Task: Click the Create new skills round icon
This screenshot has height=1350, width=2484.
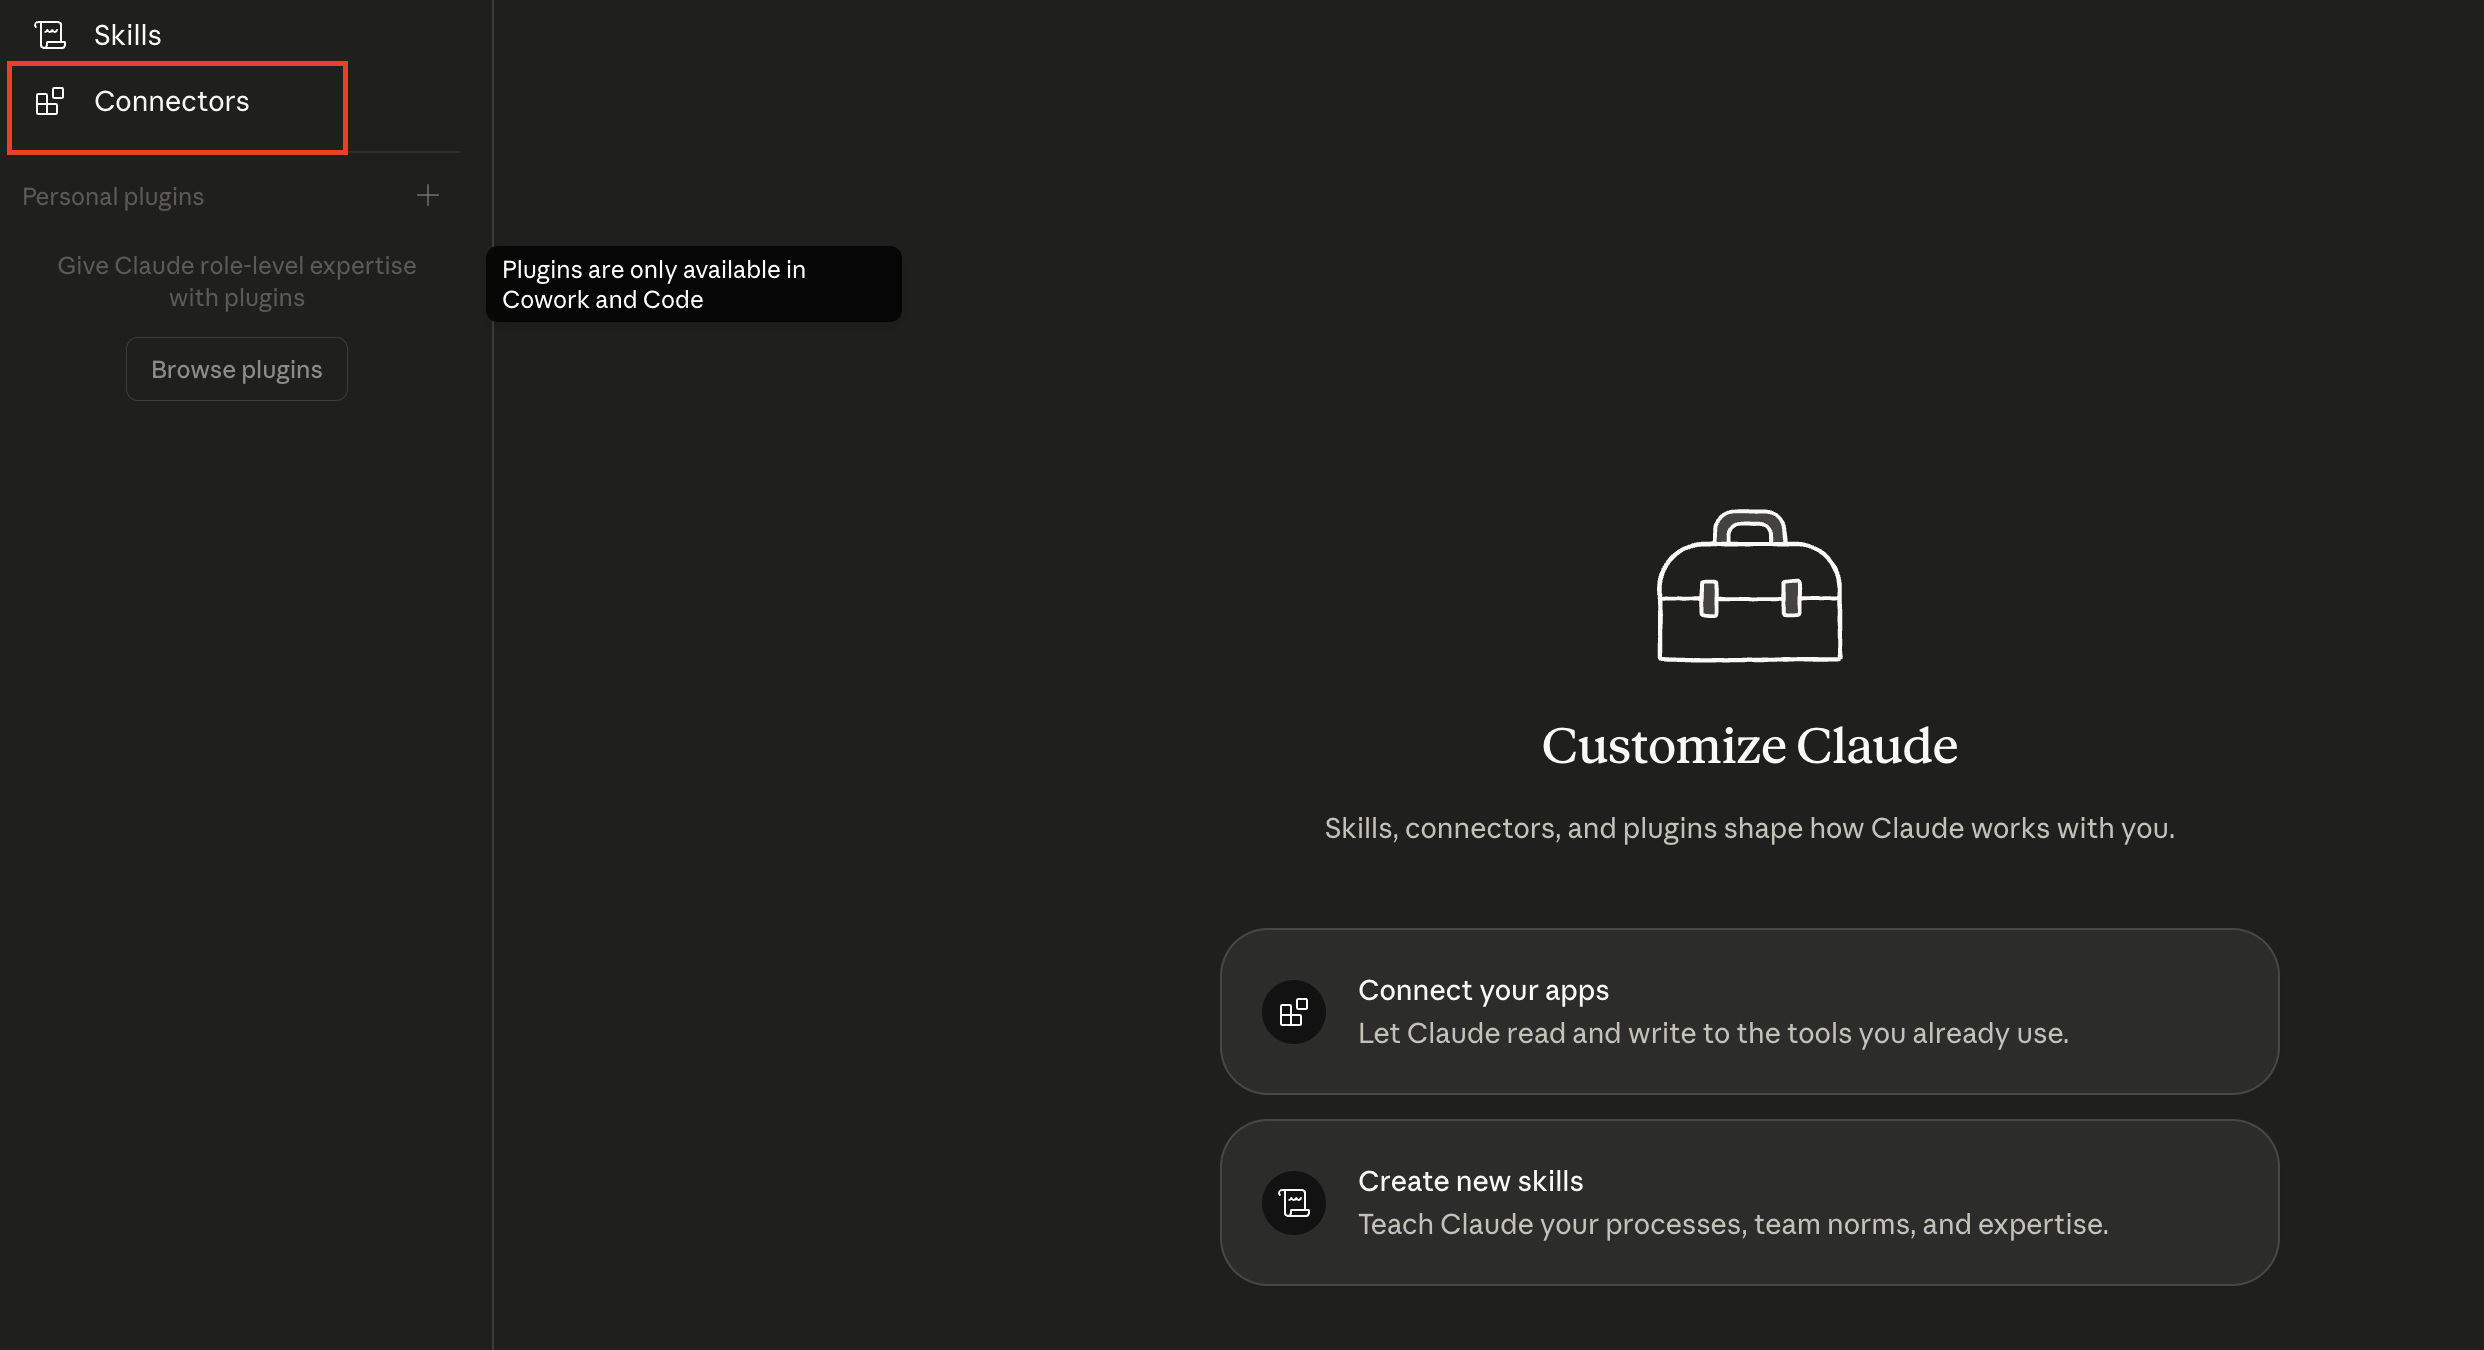Action: (x=1293, y=1203)
